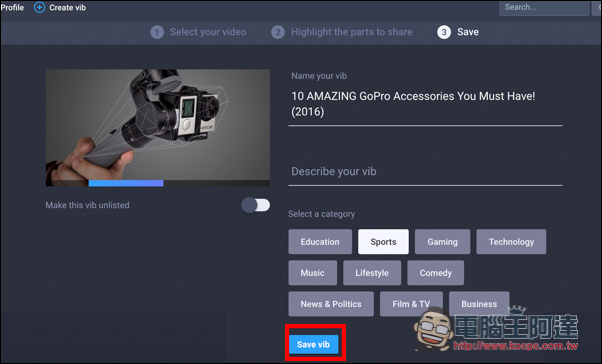Toggle the Make this vib unlisted switch
The height and width of the screenshot is (364, 602).
[x=255, y=205]
